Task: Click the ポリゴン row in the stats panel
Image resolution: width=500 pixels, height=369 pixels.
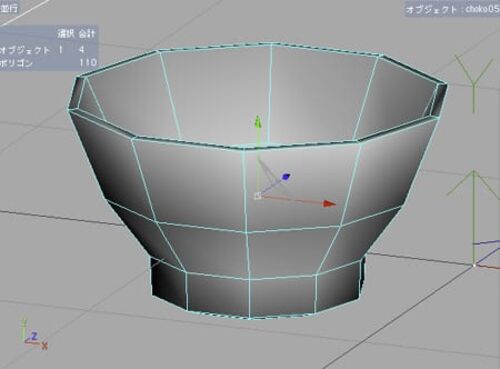Action: pyautogui.click(x=48, y=62)
